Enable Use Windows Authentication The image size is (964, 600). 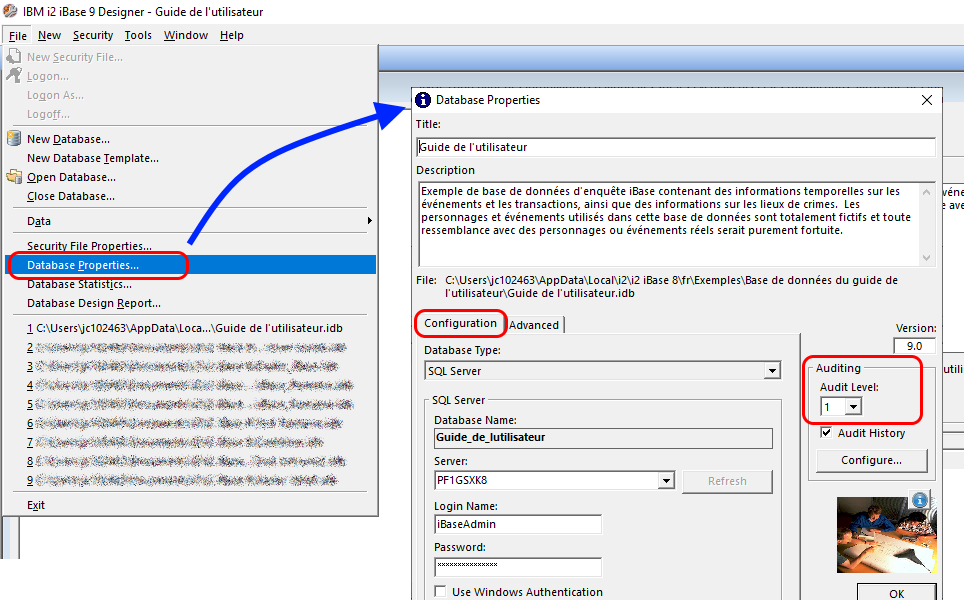pyautogui.click(x=439, y=591)
